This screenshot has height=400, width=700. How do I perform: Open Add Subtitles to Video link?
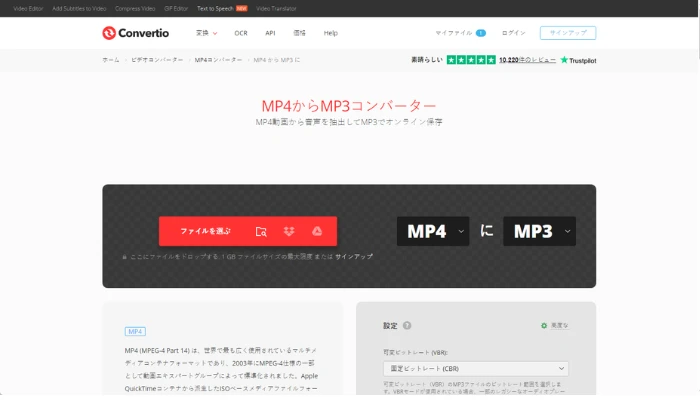click(x=79, y=8)
